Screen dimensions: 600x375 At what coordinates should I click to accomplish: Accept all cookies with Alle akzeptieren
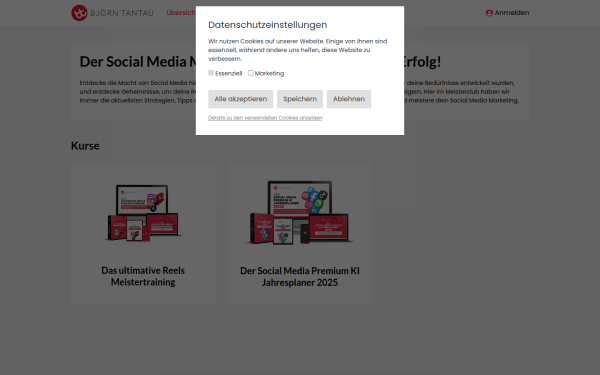241,99
